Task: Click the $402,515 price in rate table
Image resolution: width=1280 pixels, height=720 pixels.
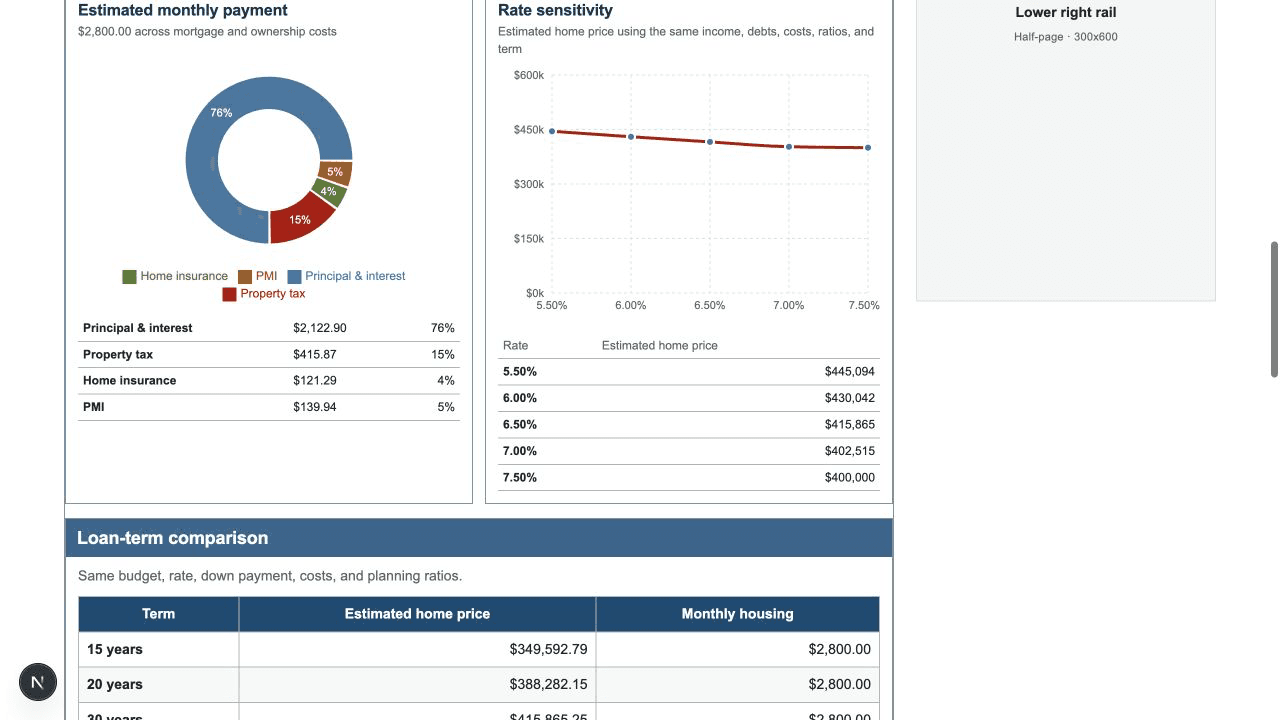Action: coord(850,451)
